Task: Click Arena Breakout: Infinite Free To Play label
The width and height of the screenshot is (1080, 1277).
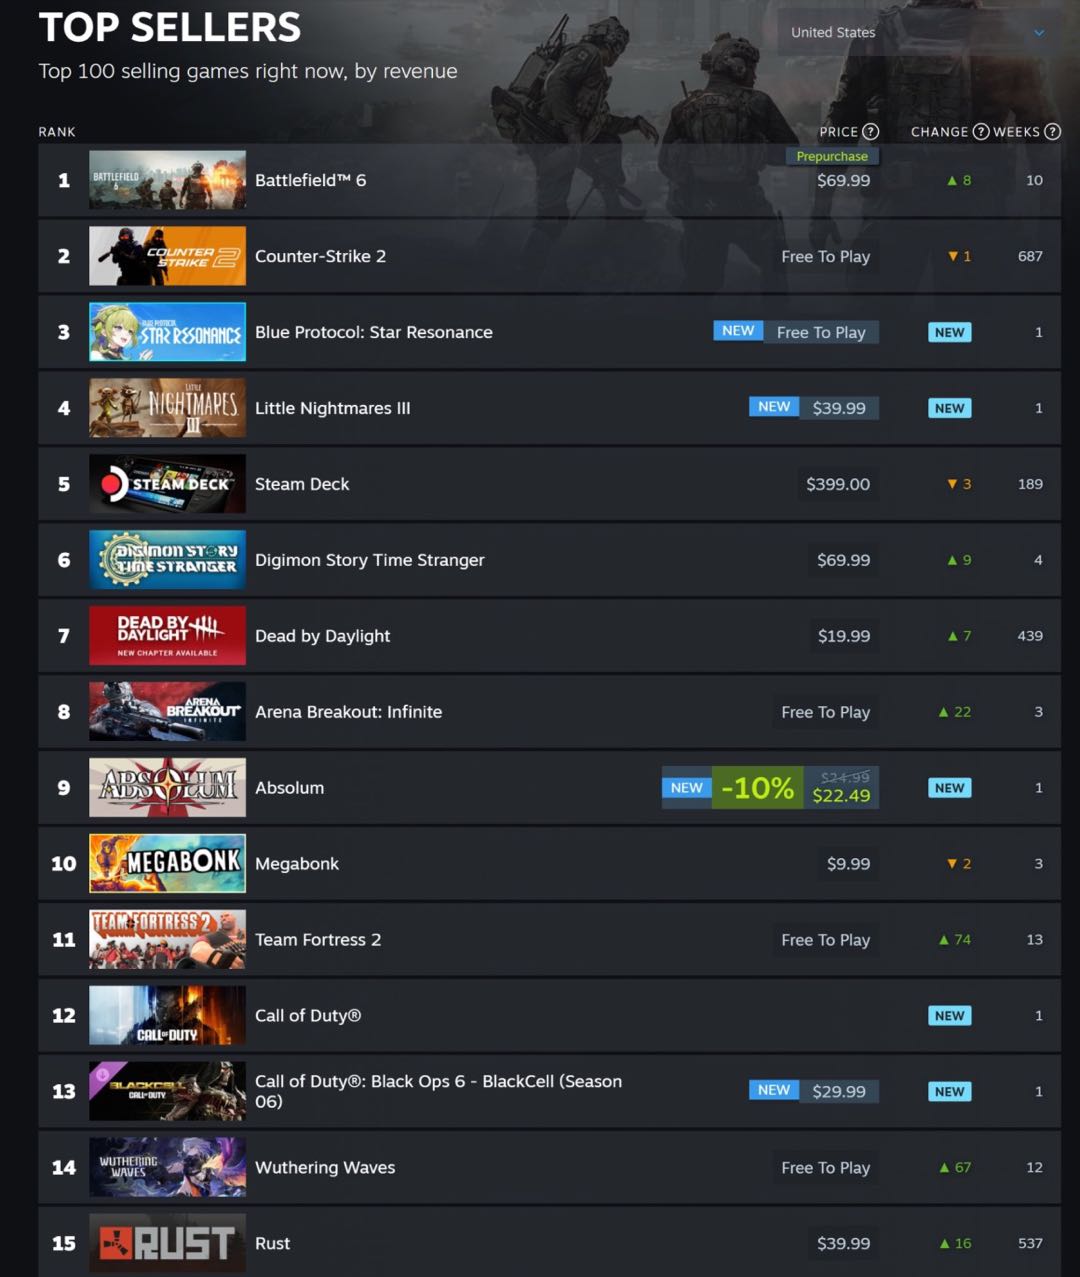Action: [825, 712]
